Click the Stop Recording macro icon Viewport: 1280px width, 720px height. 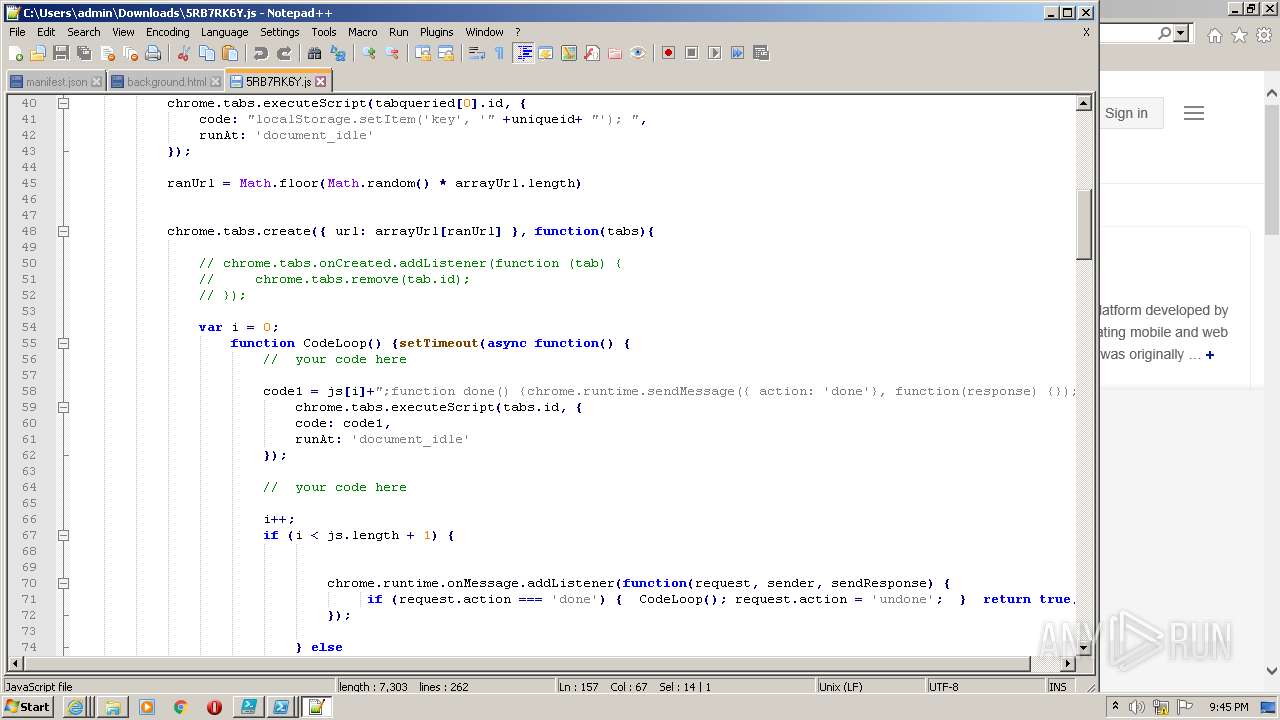692,53
